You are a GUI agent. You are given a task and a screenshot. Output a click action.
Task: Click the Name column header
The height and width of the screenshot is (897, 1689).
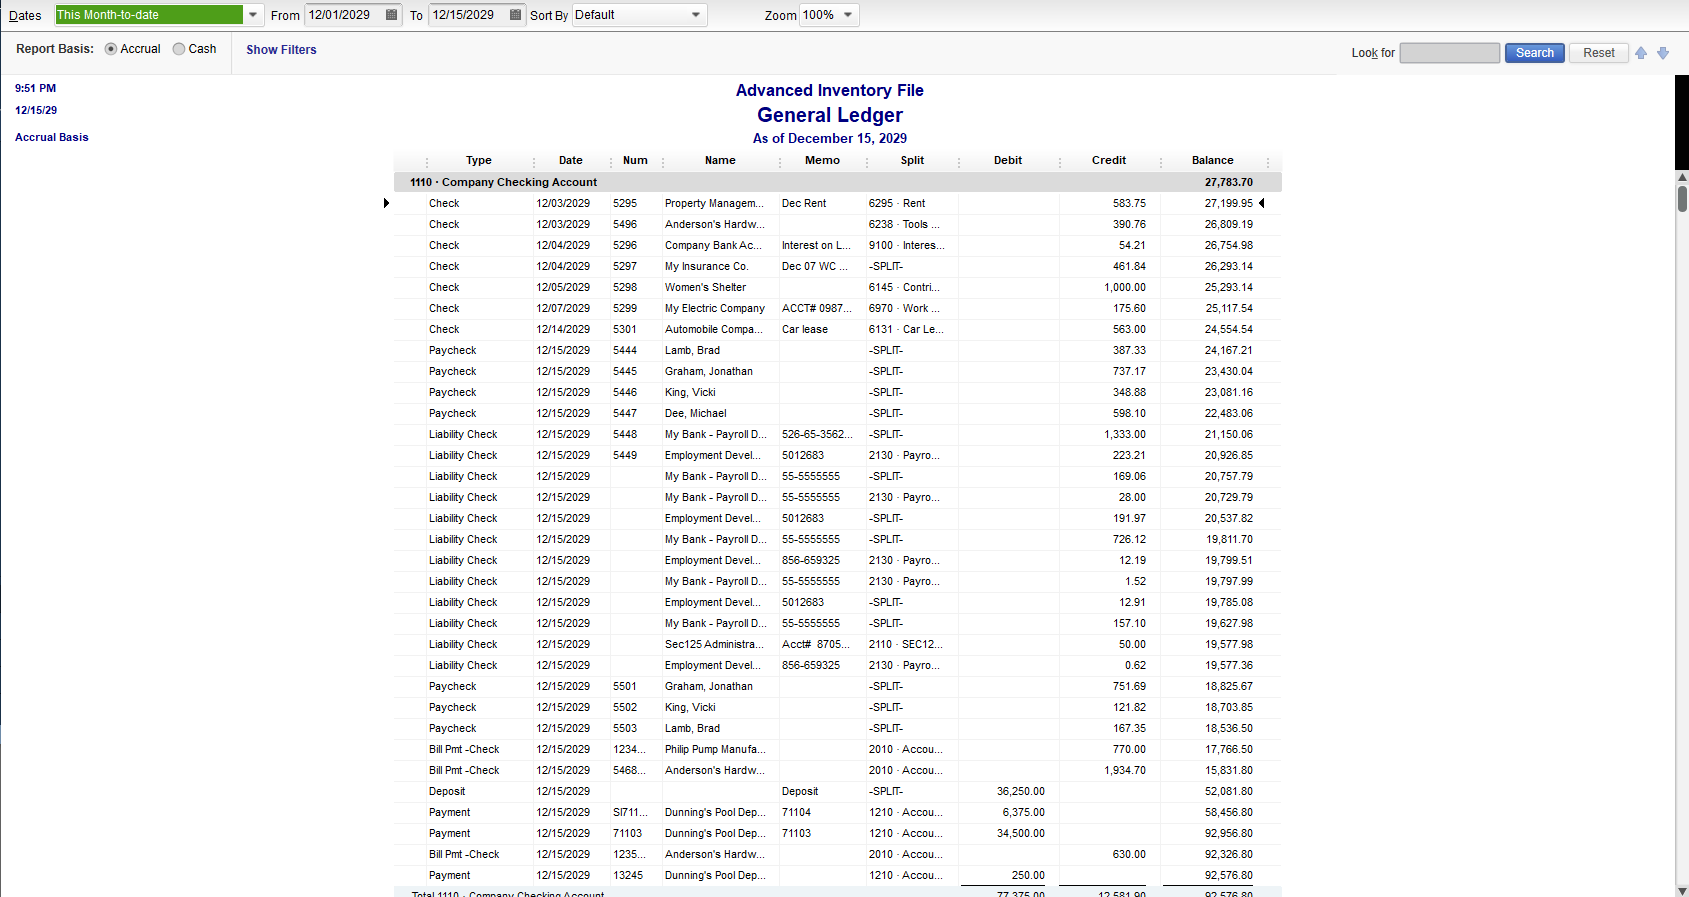720,160
